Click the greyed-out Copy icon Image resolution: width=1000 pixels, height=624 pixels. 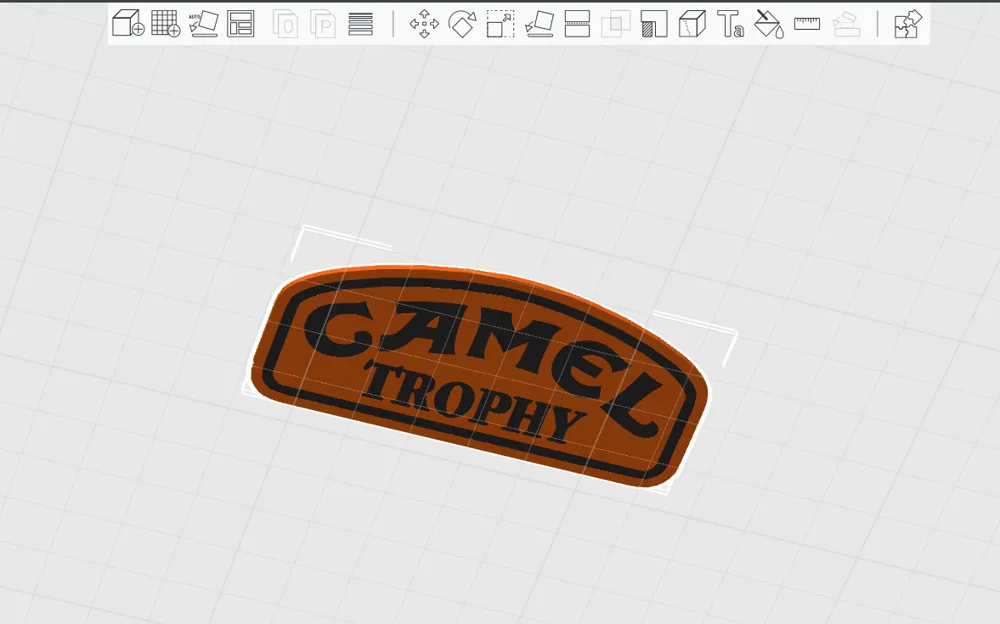click(285, 24)
